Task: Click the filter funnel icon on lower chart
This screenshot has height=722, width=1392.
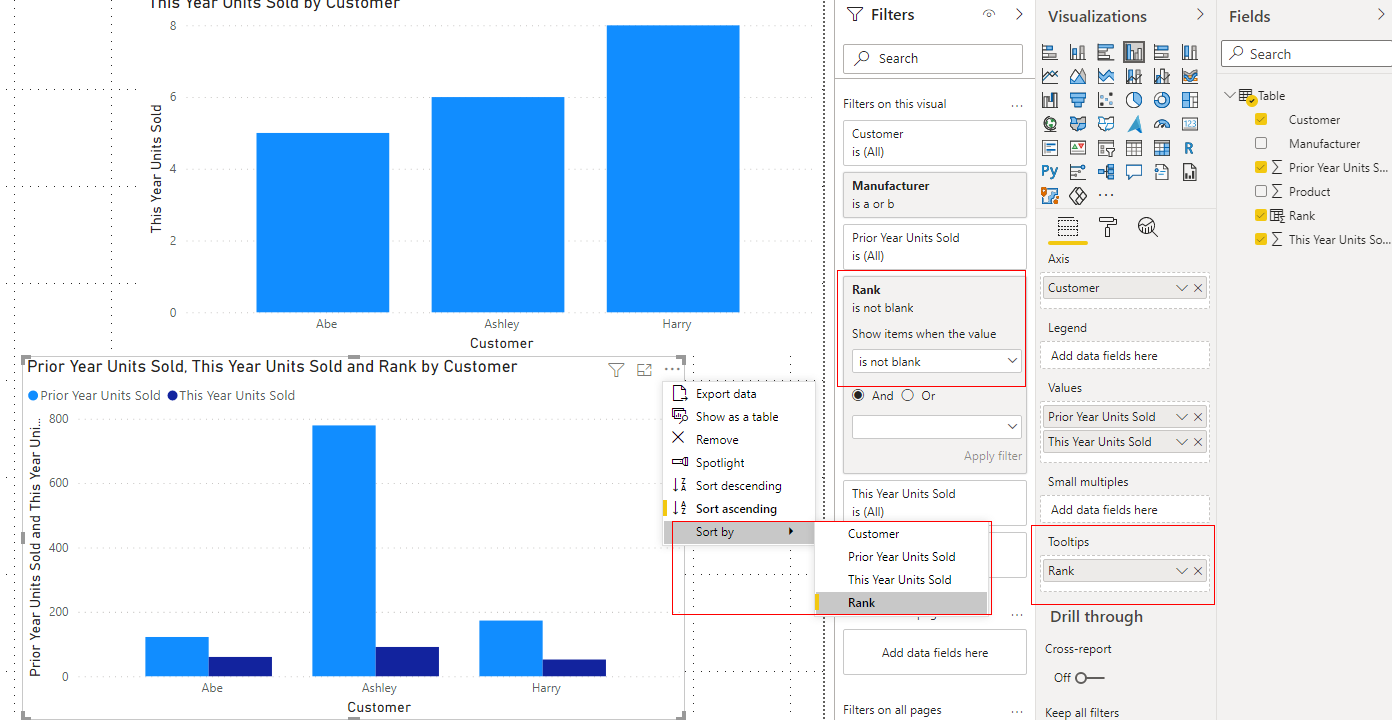Action: [616, 370]
